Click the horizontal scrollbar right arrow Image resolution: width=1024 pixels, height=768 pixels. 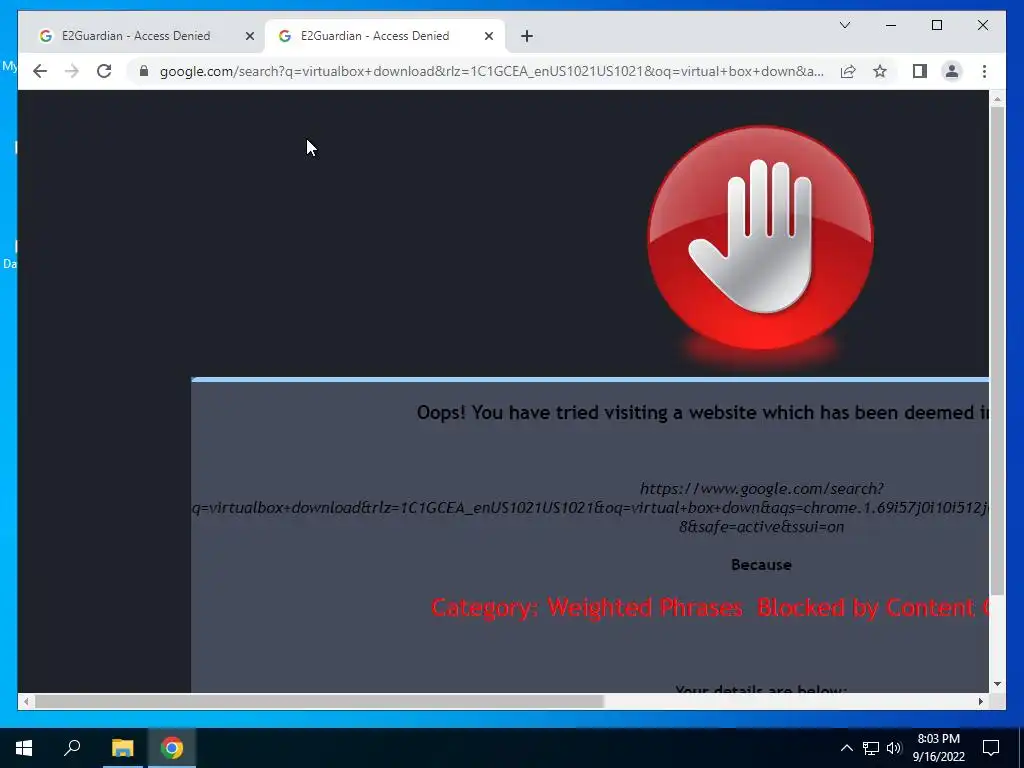980,701
